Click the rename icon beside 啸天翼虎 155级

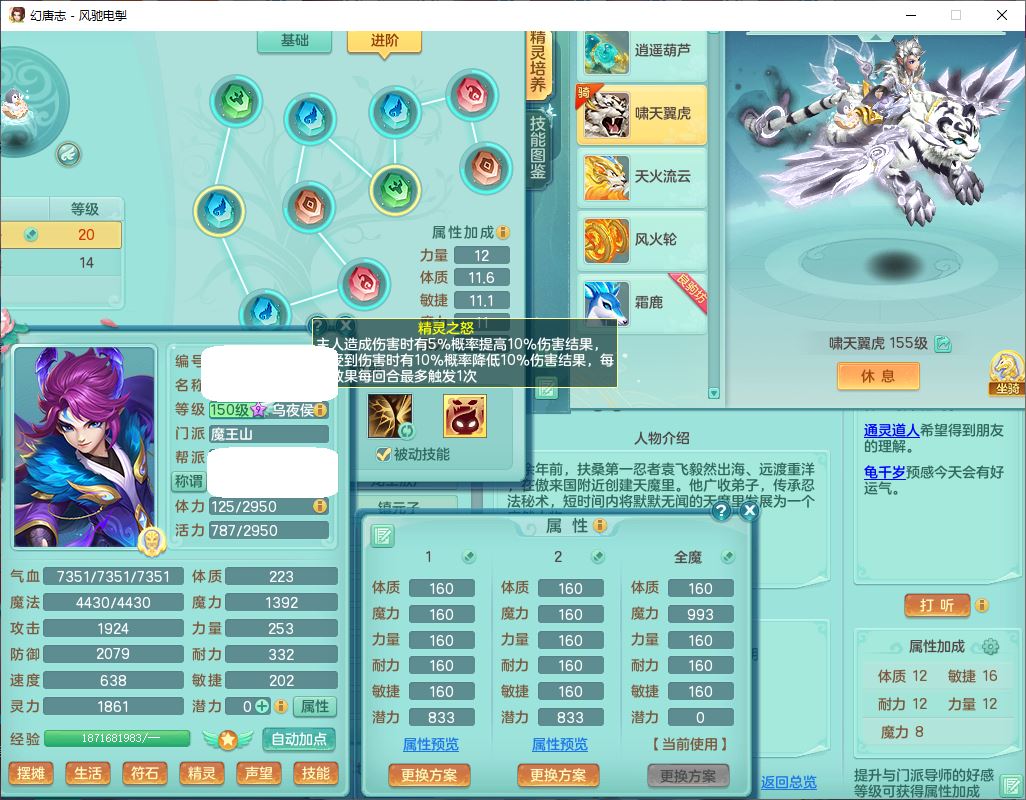coord(943,343)
